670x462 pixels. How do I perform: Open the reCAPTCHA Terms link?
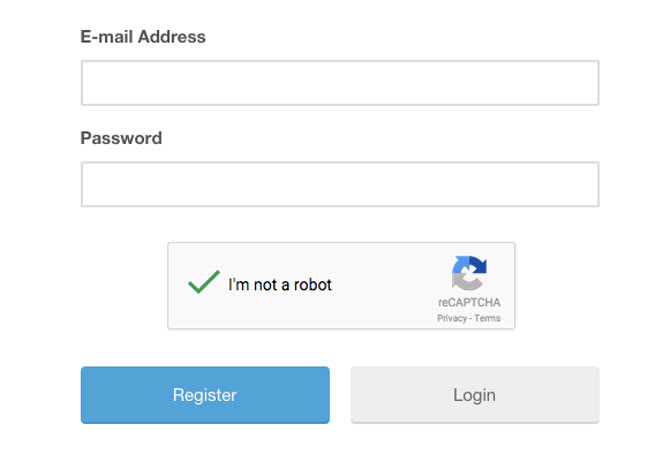click(488, 319)
